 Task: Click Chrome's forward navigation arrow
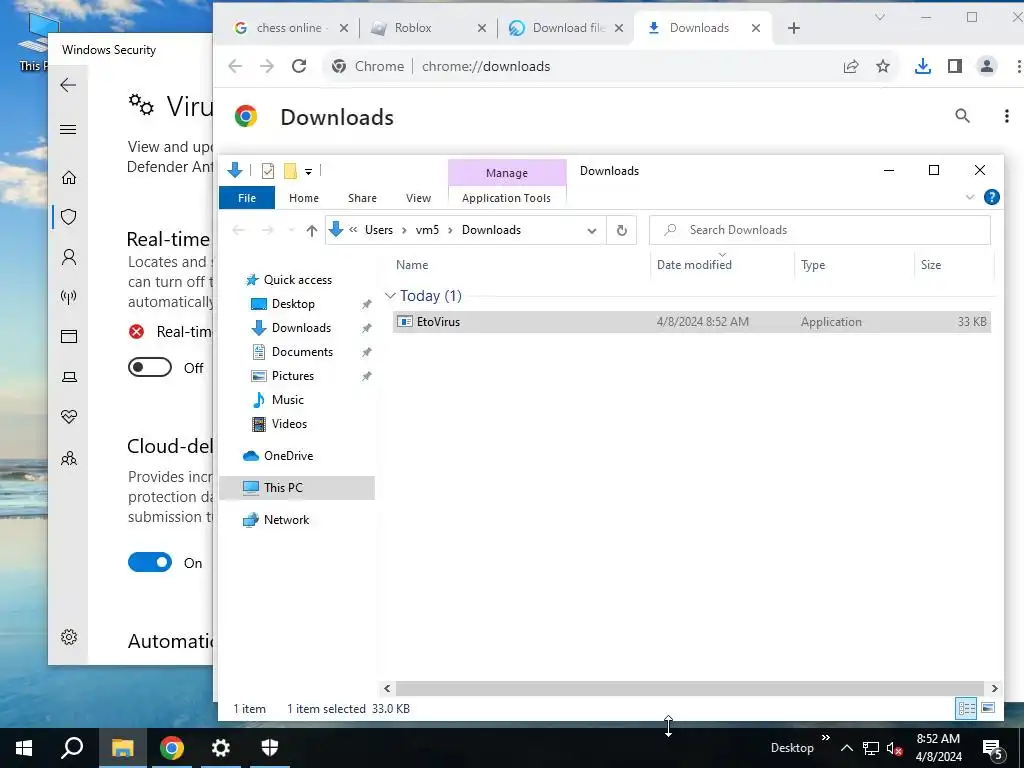coord(266,66)
